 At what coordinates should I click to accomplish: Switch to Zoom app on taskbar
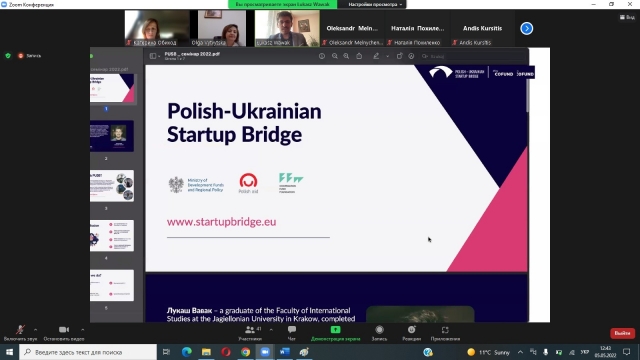pyautogui.click(x=265, y=352)
